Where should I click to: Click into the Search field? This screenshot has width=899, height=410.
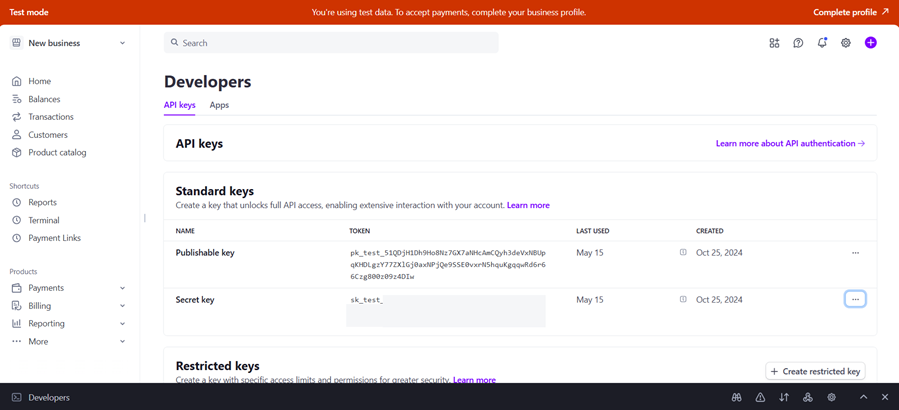coord(331,43)
